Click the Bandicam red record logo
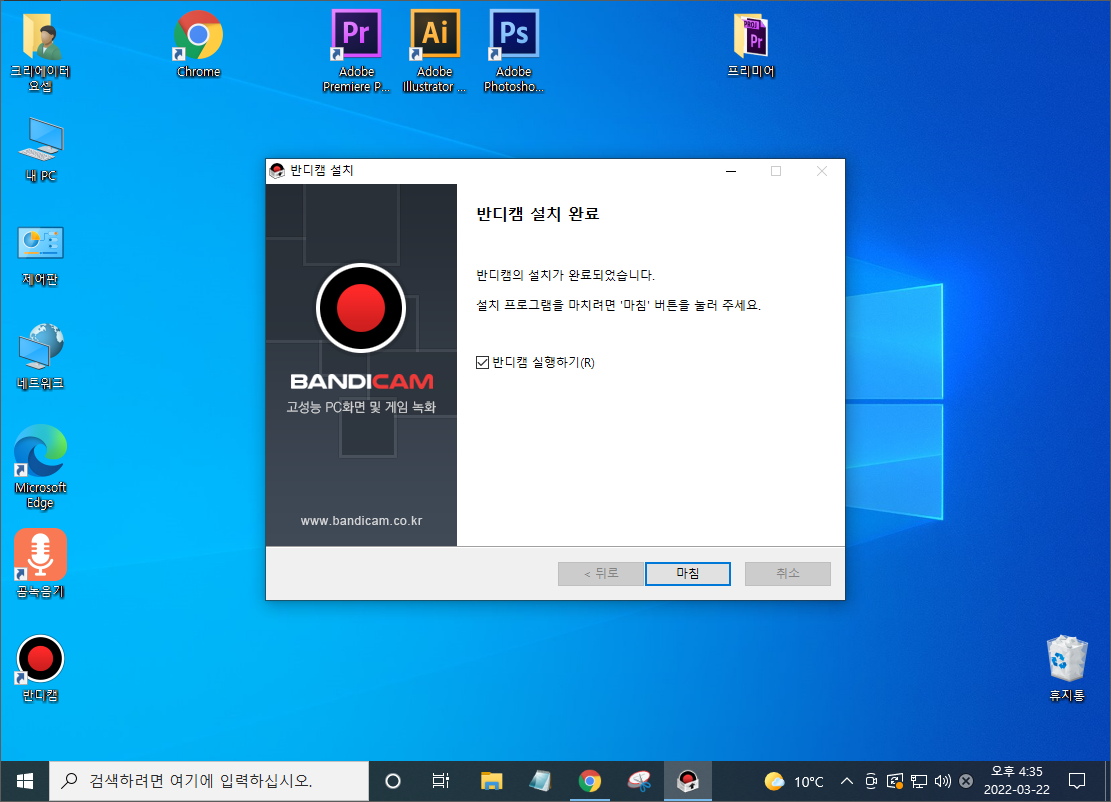The image size is (1111, 802). point(361,308)
